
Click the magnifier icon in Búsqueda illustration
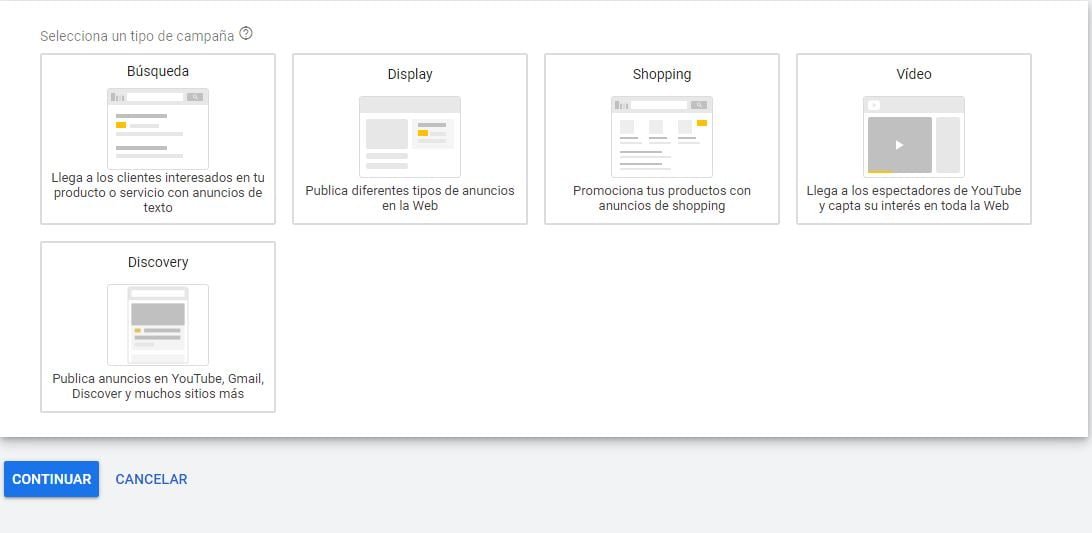click(x=195, y=97)
